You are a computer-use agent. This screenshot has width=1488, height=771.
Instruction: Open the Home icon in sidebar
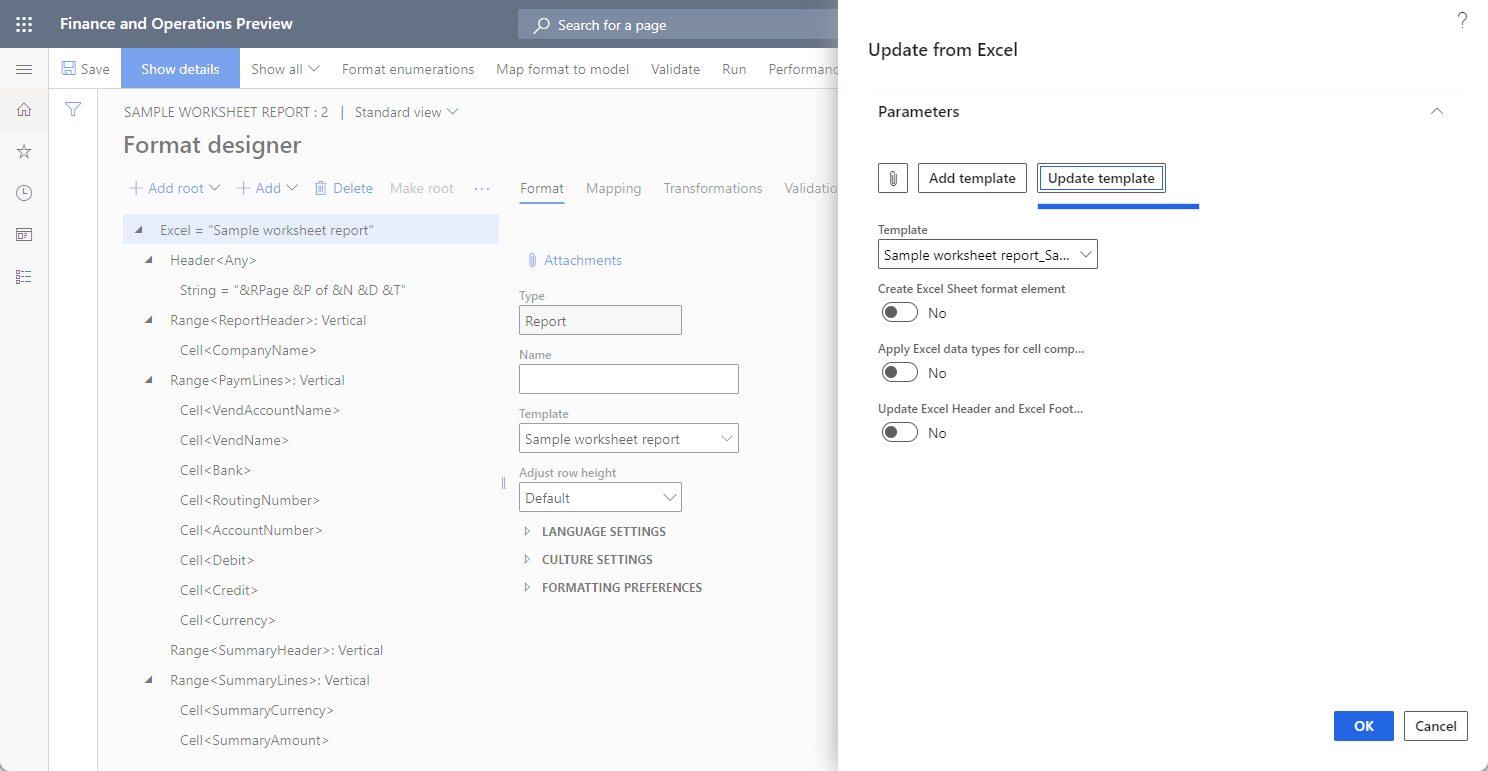click(24, 110)
